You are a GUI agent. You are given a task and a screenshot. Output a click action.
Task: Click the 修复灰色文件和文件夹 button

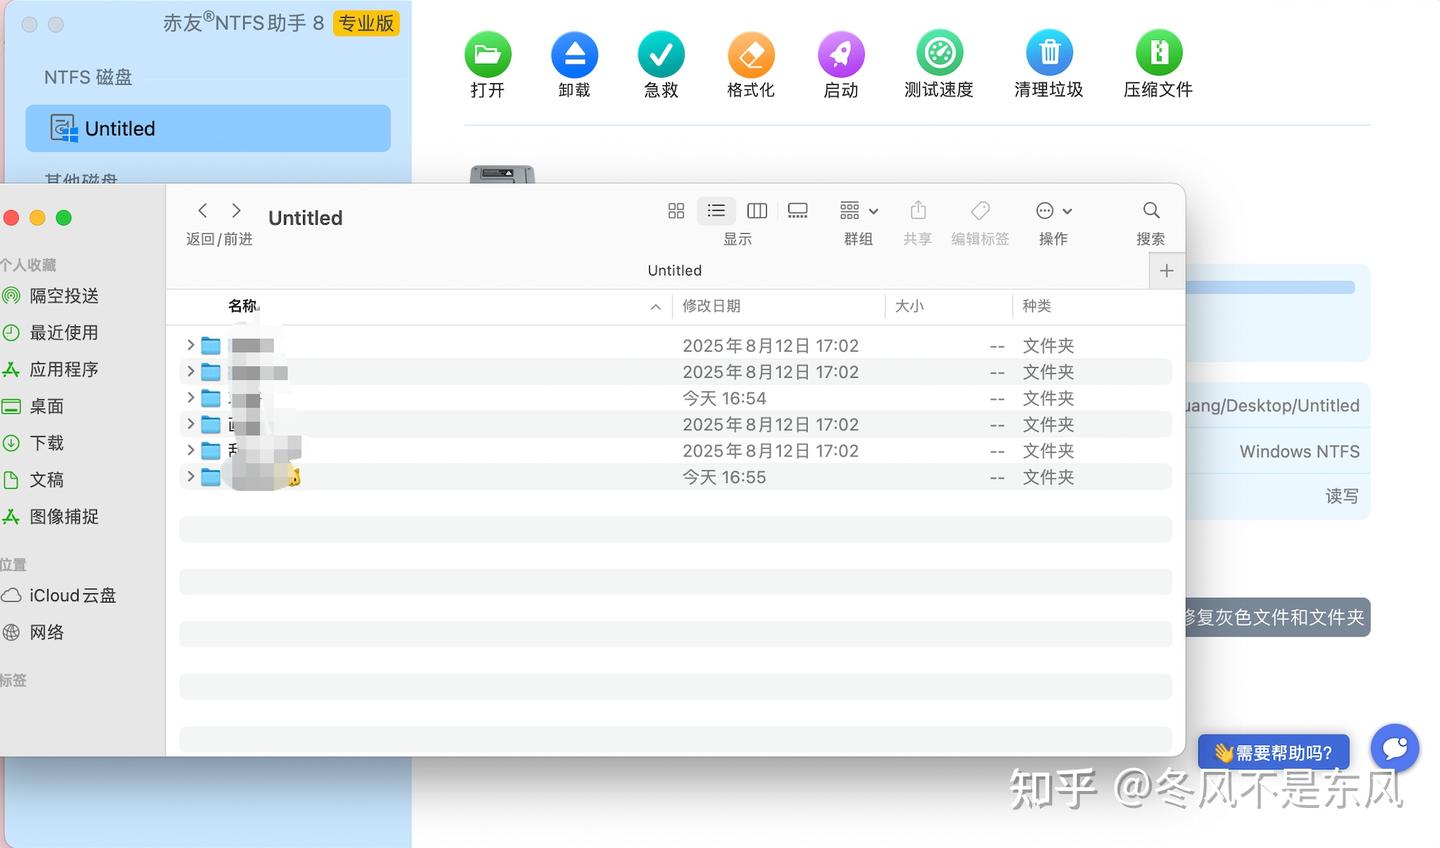(x=1277, y=617)
